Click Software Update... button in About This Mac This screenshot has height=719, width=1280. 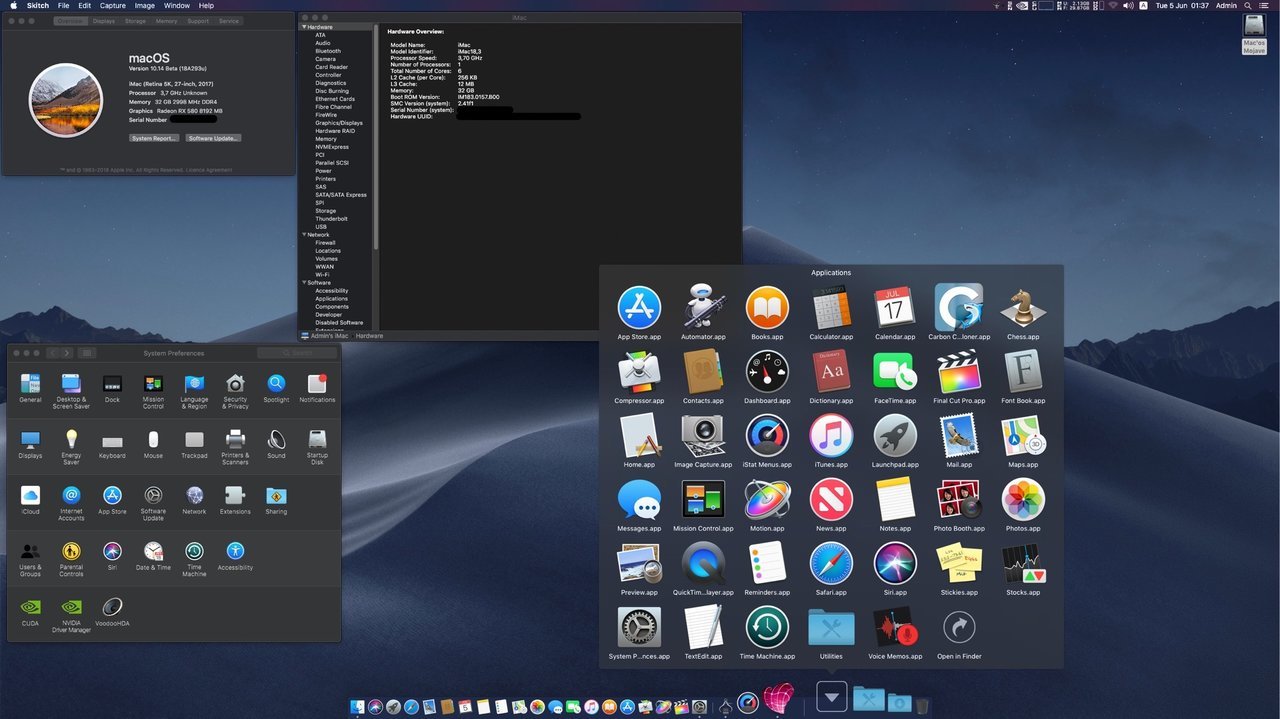[213, 138]
